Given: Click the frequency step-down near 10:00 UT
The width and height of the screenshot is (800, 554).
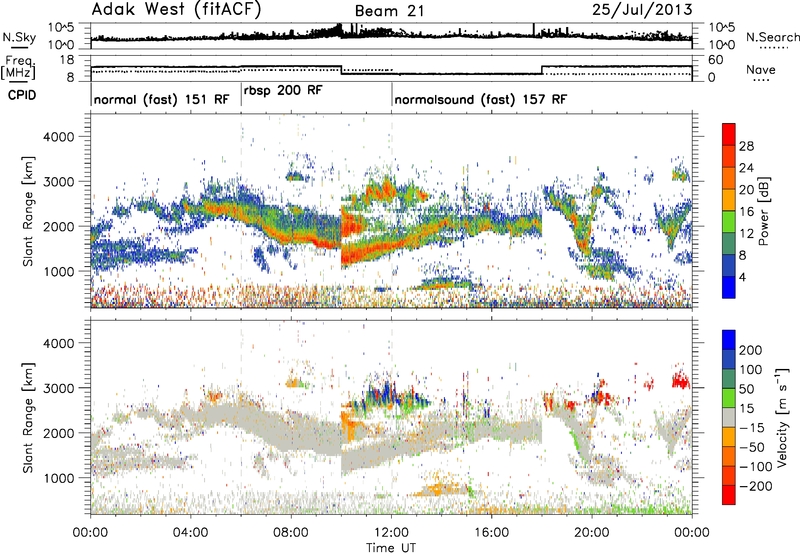Looking at the screenshot, I should (341, 70).
